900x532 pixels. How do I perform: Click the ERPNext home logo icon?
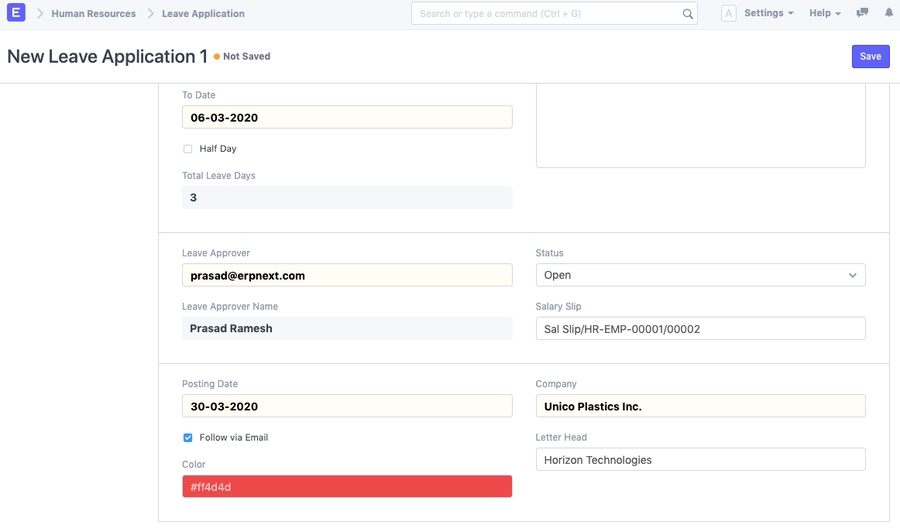click(x=16, y=13)
